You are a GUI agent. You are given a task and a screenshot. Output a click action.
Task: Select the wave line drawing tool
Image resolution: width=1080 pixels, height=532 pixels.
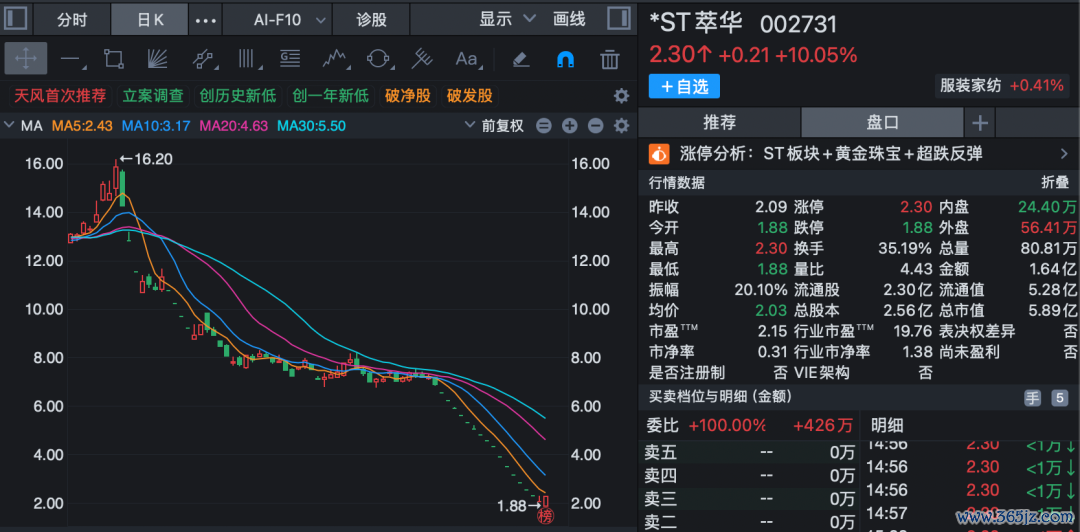pos(335,59)
